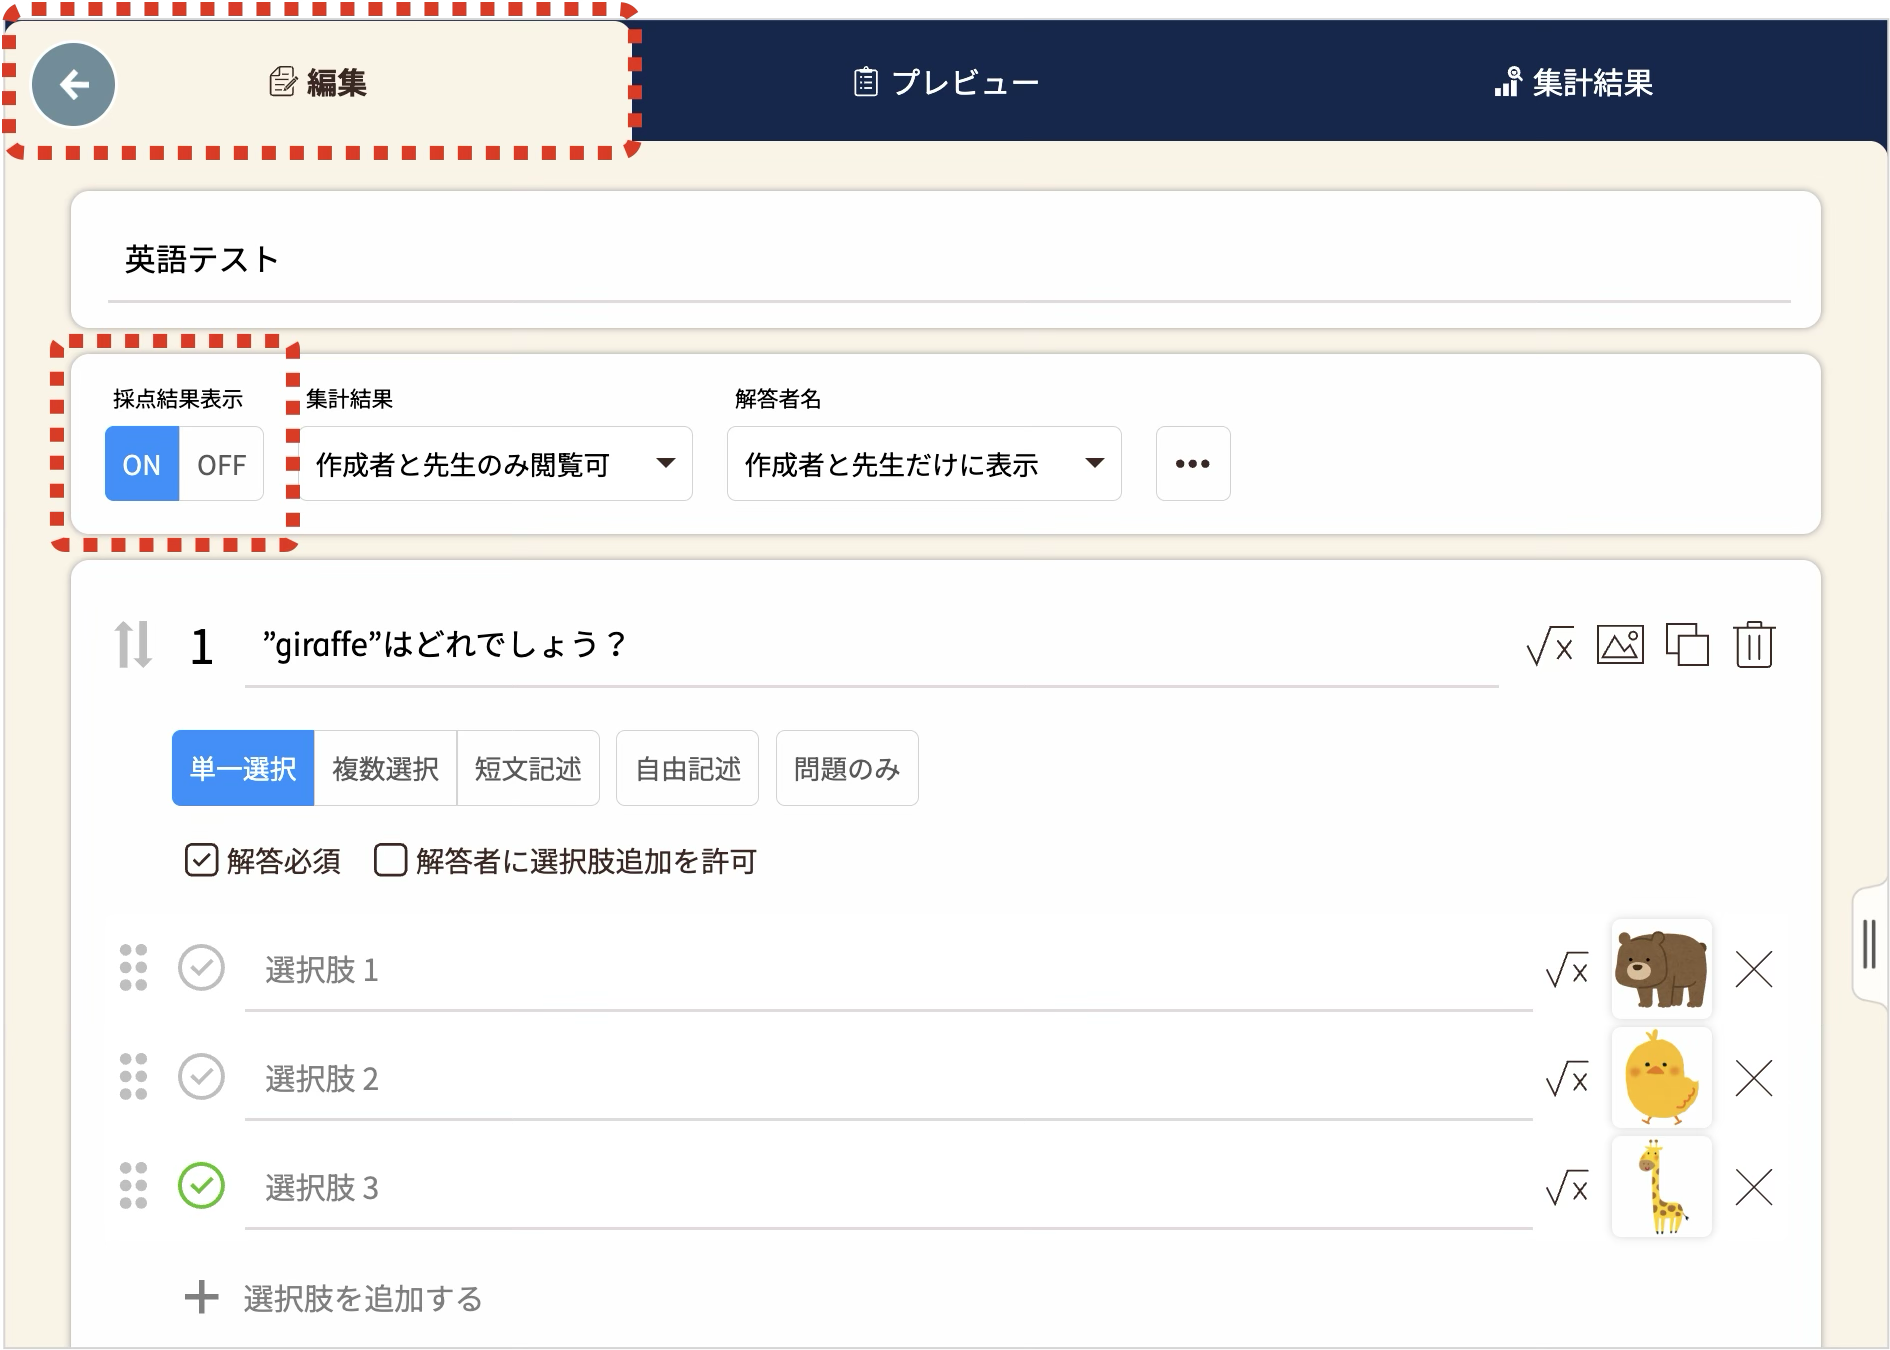
Task: Delete question 1 with trash icon
Action: pyautogui.click(x=1754, y=645)
